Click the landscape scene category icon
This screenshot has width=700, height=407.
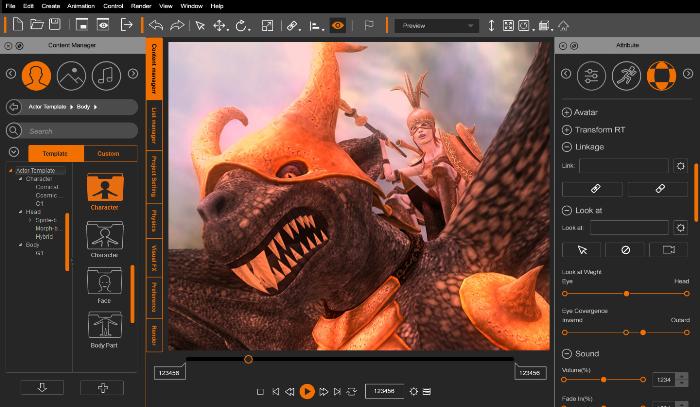[x=71, y=75]
